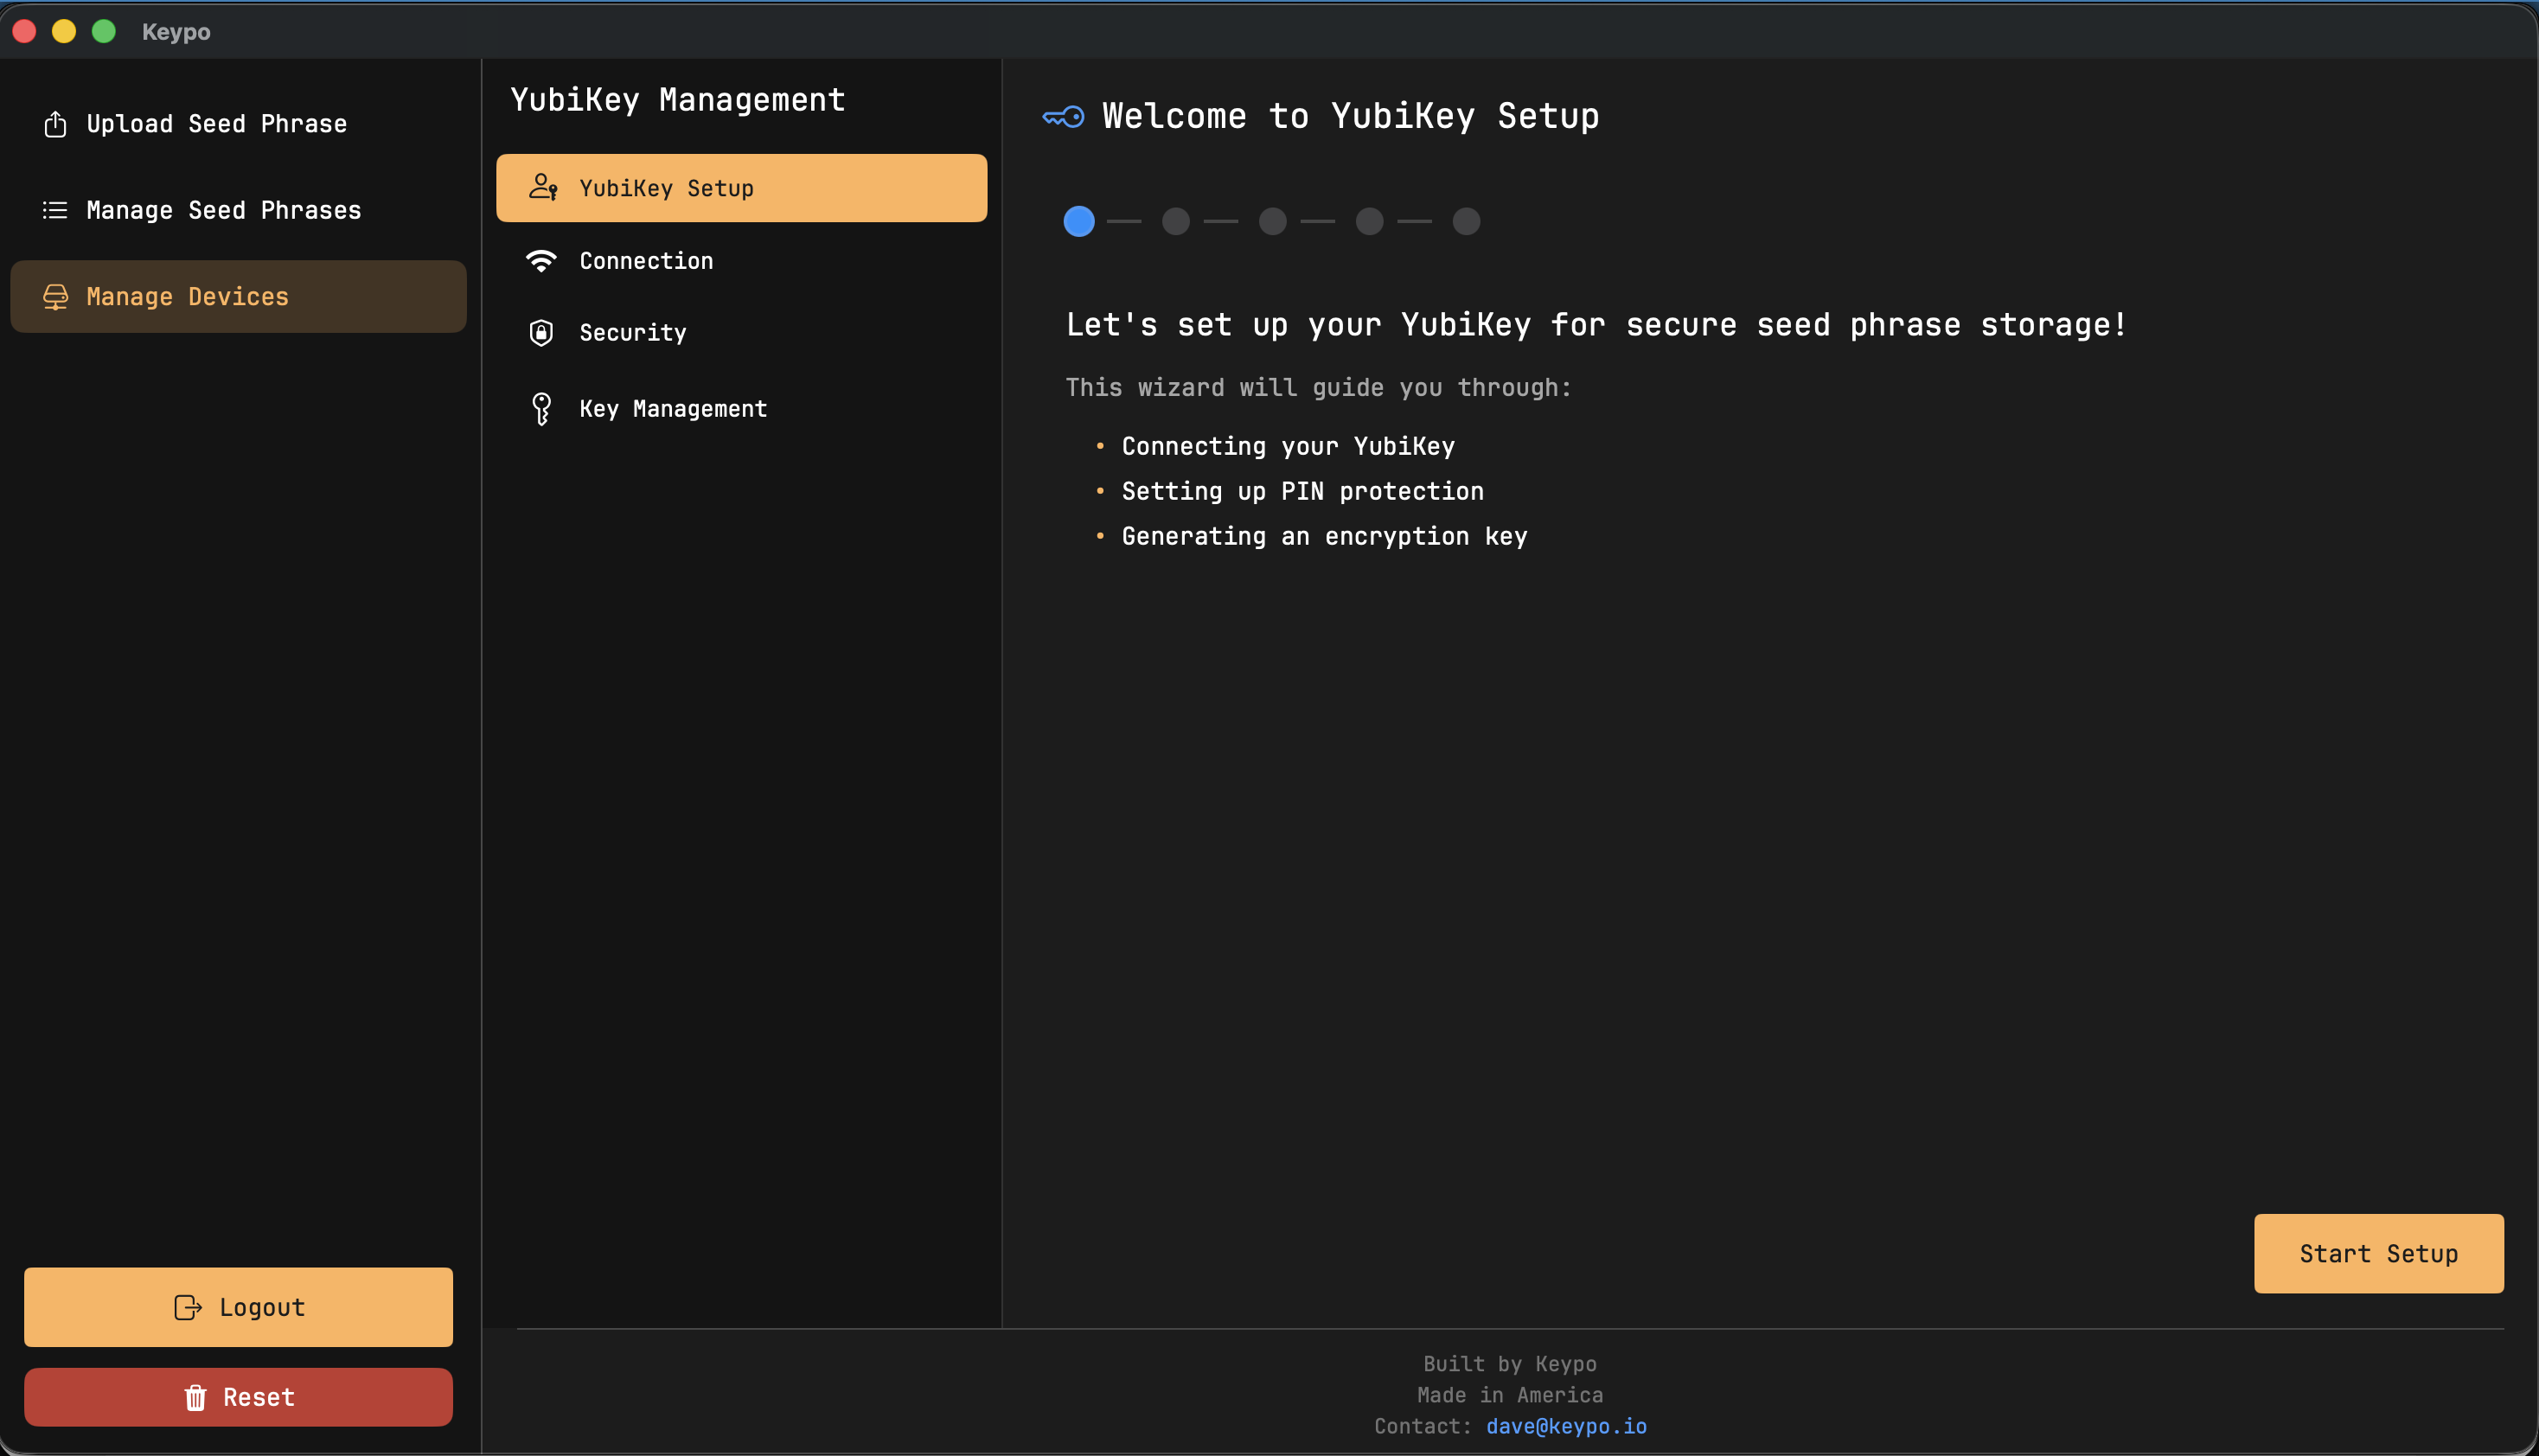Click the Reset button
The height and width of the screenshot is (1456, 2539).
238,1397
